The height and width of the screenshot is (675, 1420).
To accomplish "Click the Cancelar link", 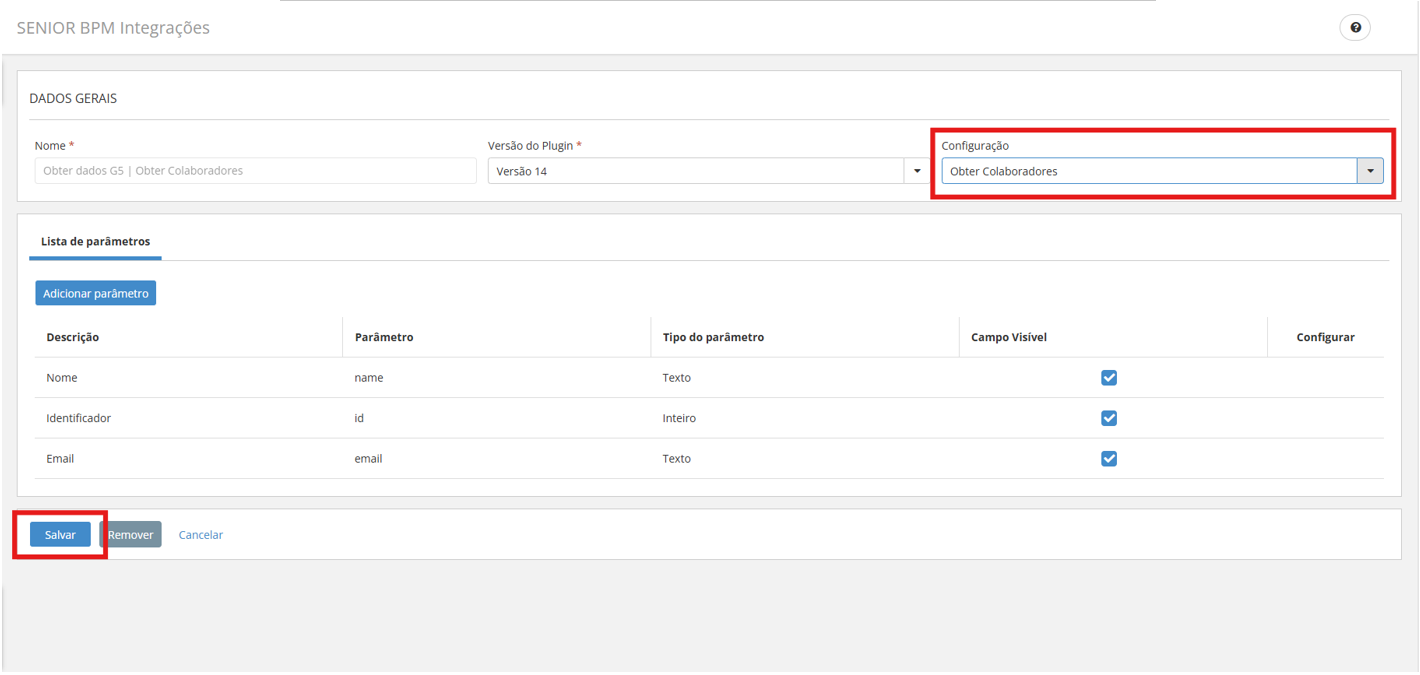I will click(201, 535).
